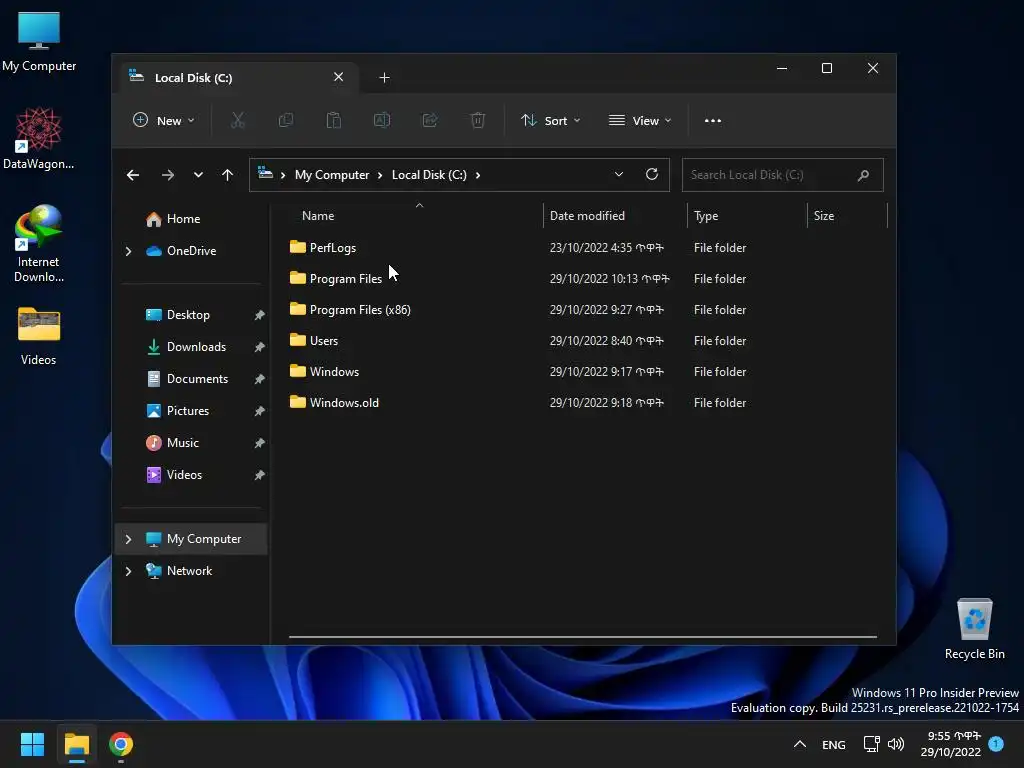Image resolution: width=1024 pixels, height=768 pixels.
Task: Go up one folder level
Action: (227, 175)
